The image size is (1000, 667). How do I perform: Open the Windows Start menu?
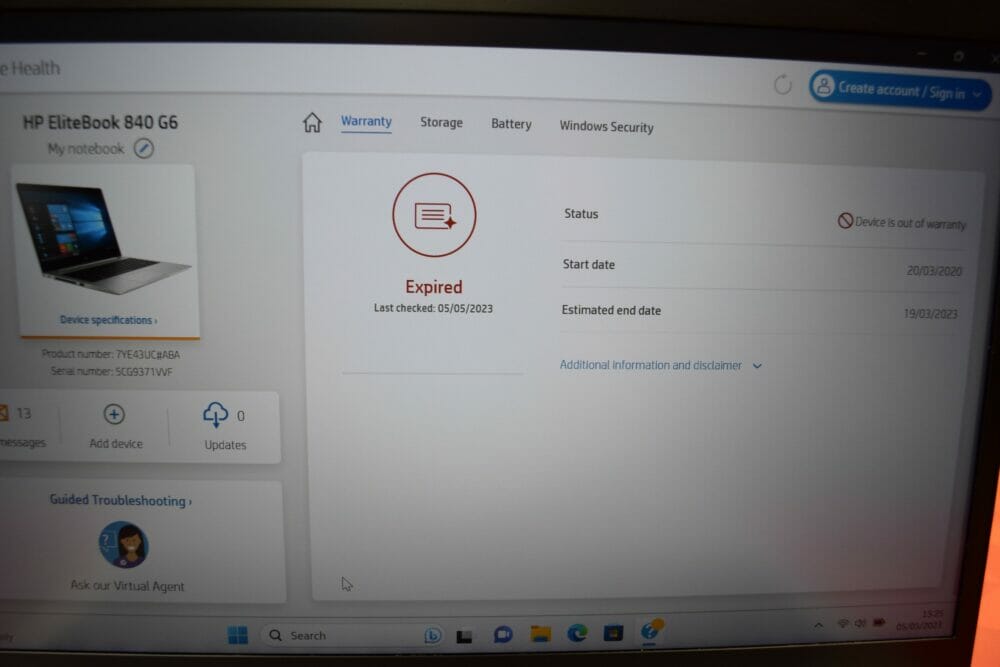coord(238,634)
